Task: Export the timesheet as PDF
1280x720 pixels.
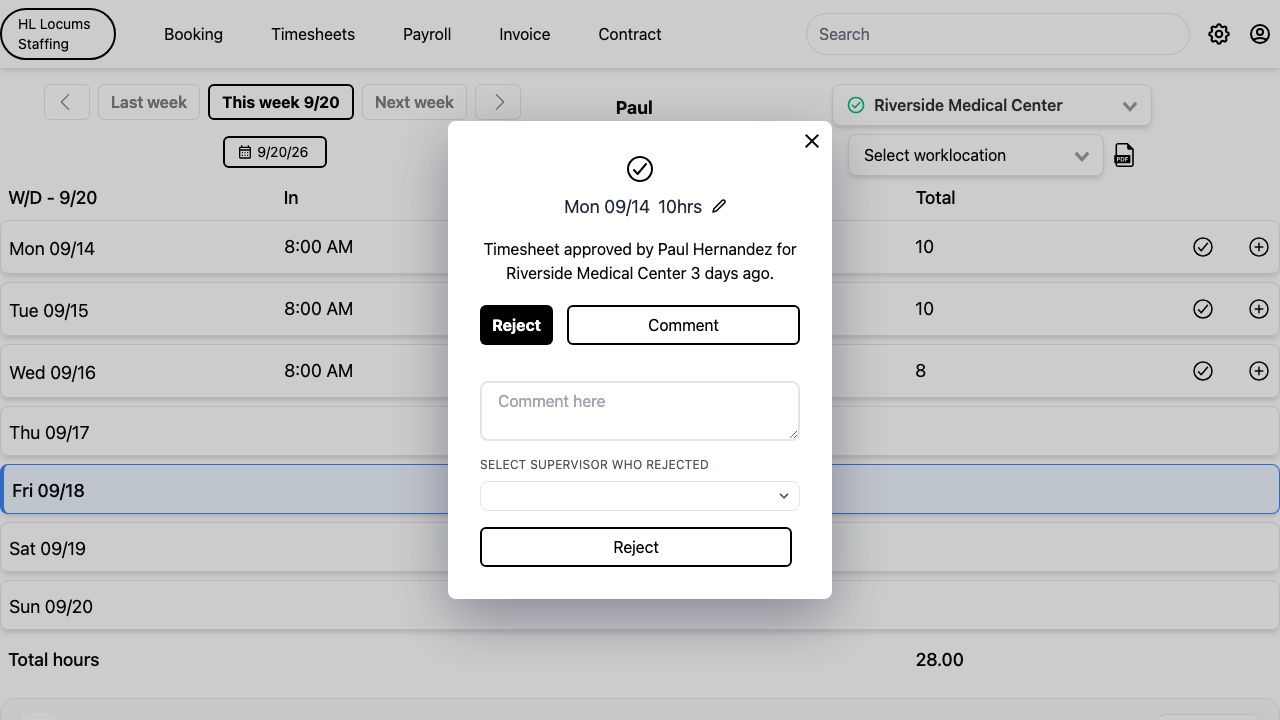Action: pos(1124,155)
